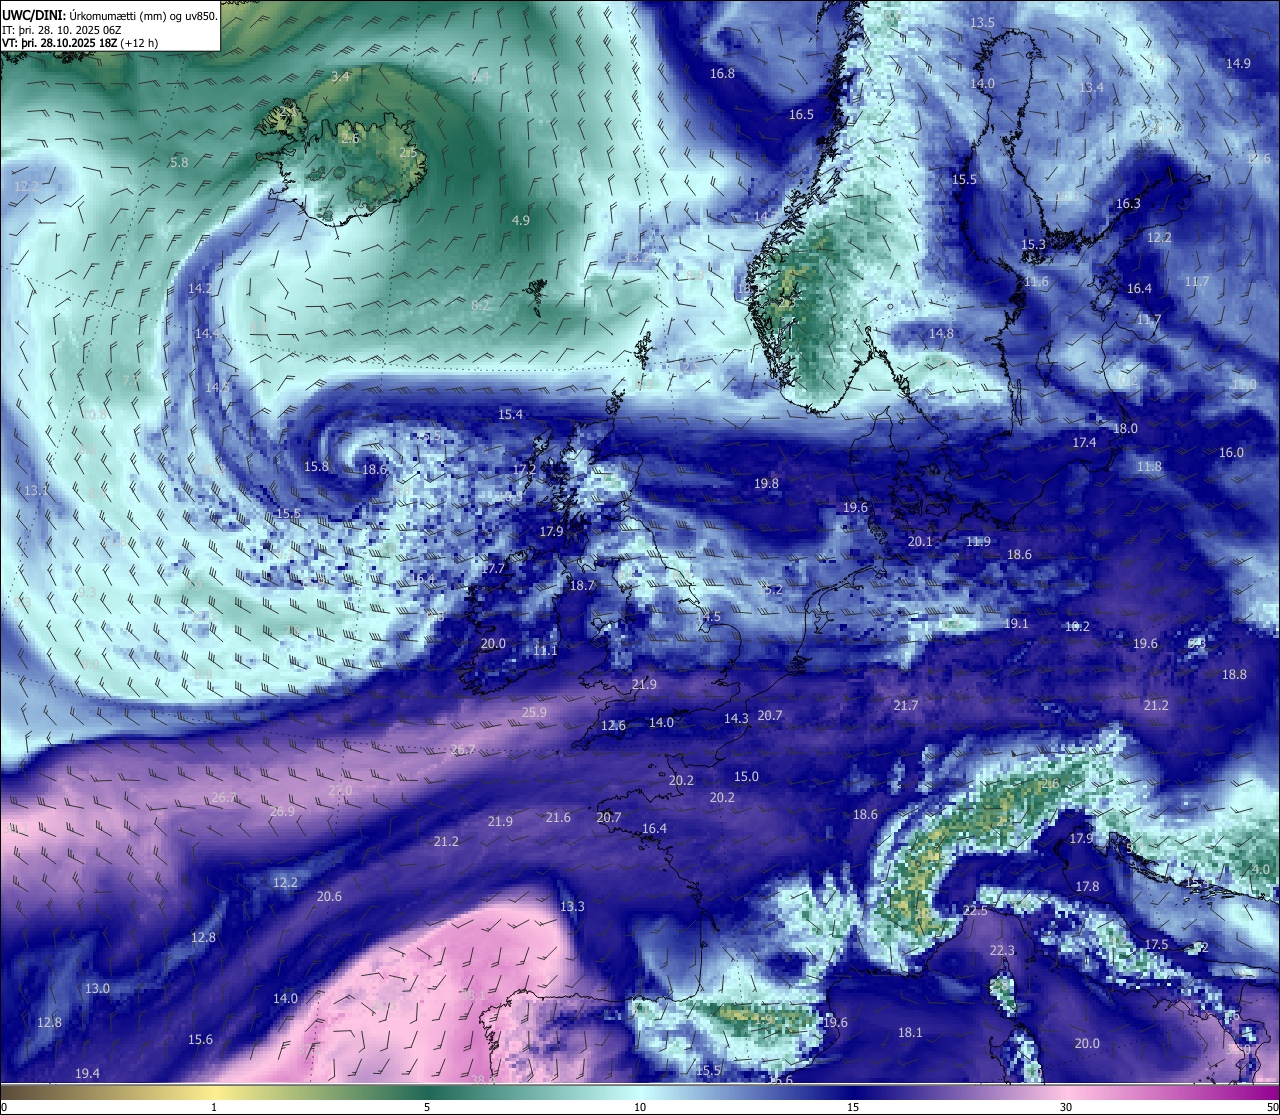The width and height of the screenshot is (1280, 1115).
Task: Click the 50 tick on the color scale
Action: pyautogui.click(x=1272, y=1107)
